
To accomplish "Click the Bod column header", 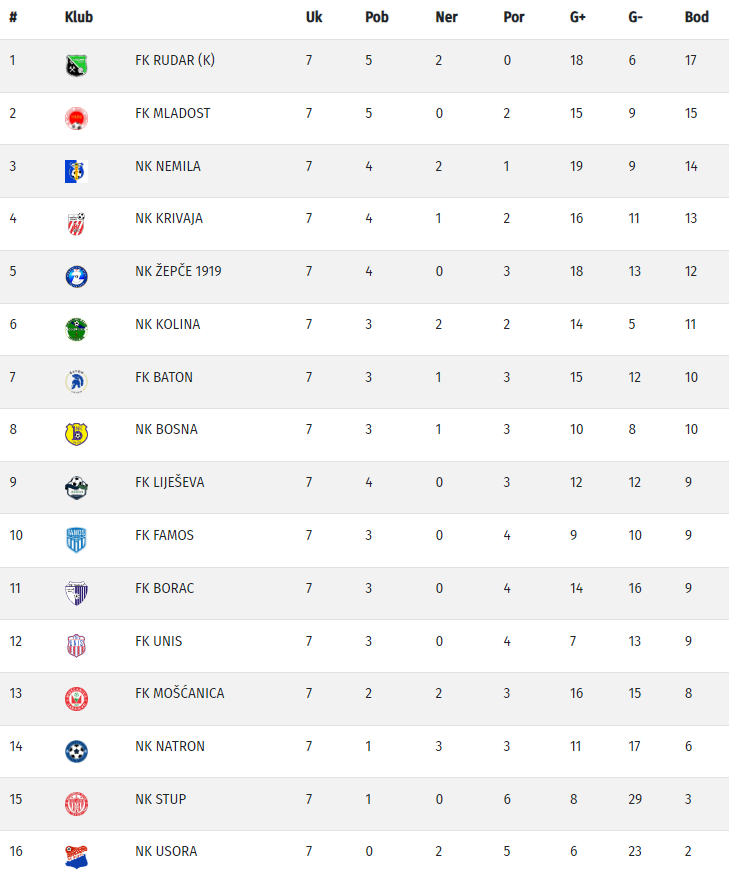I will pos(696,17).
